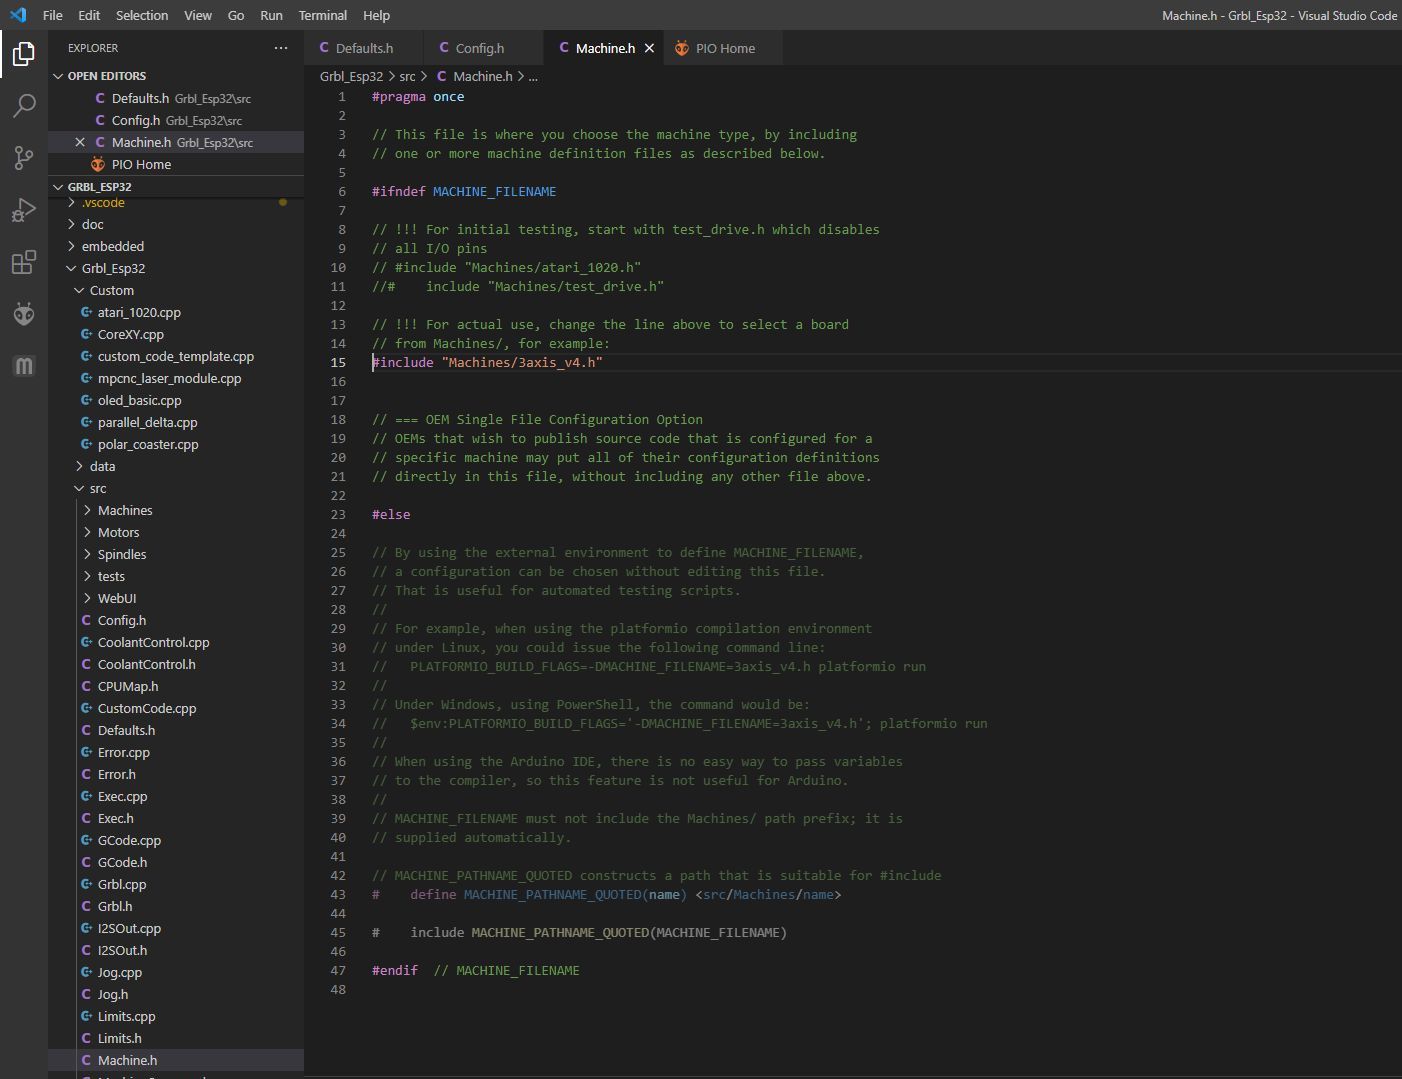
Task: Click the VS Code logo icon
Action: (18, 15)
